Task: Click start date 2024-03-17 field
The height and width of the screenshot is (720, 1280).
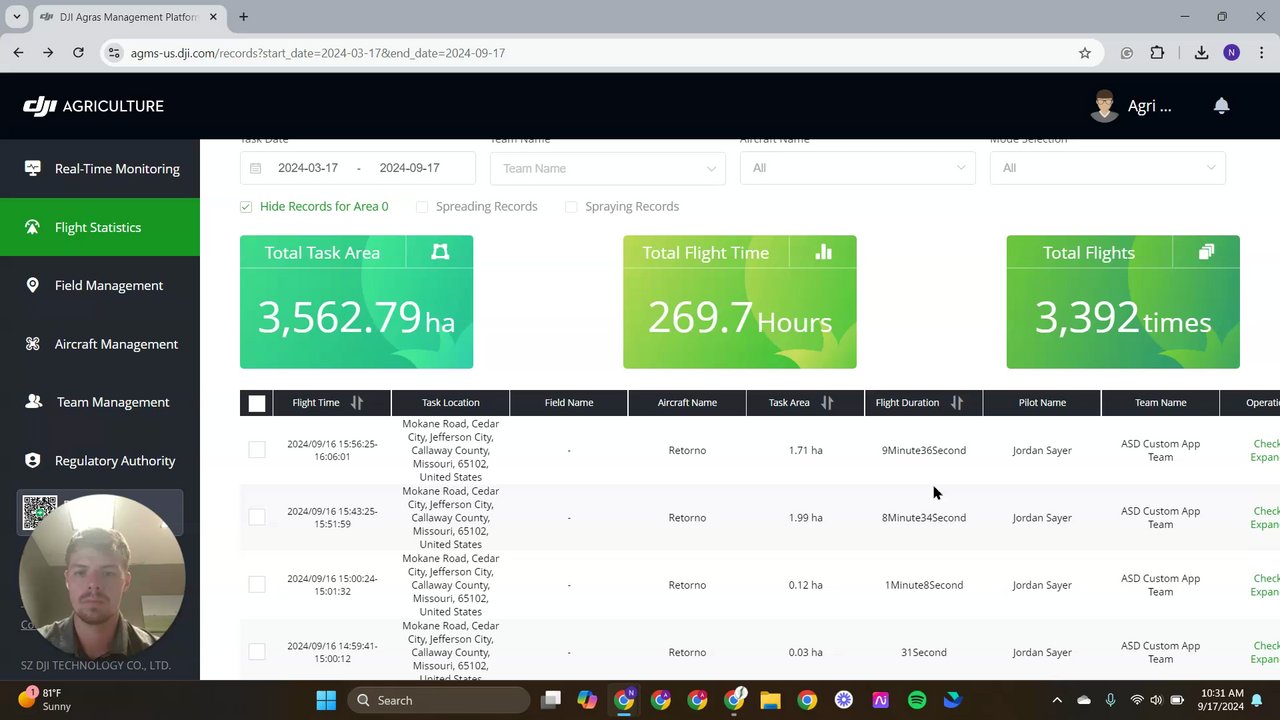Action: pos(308,168)
